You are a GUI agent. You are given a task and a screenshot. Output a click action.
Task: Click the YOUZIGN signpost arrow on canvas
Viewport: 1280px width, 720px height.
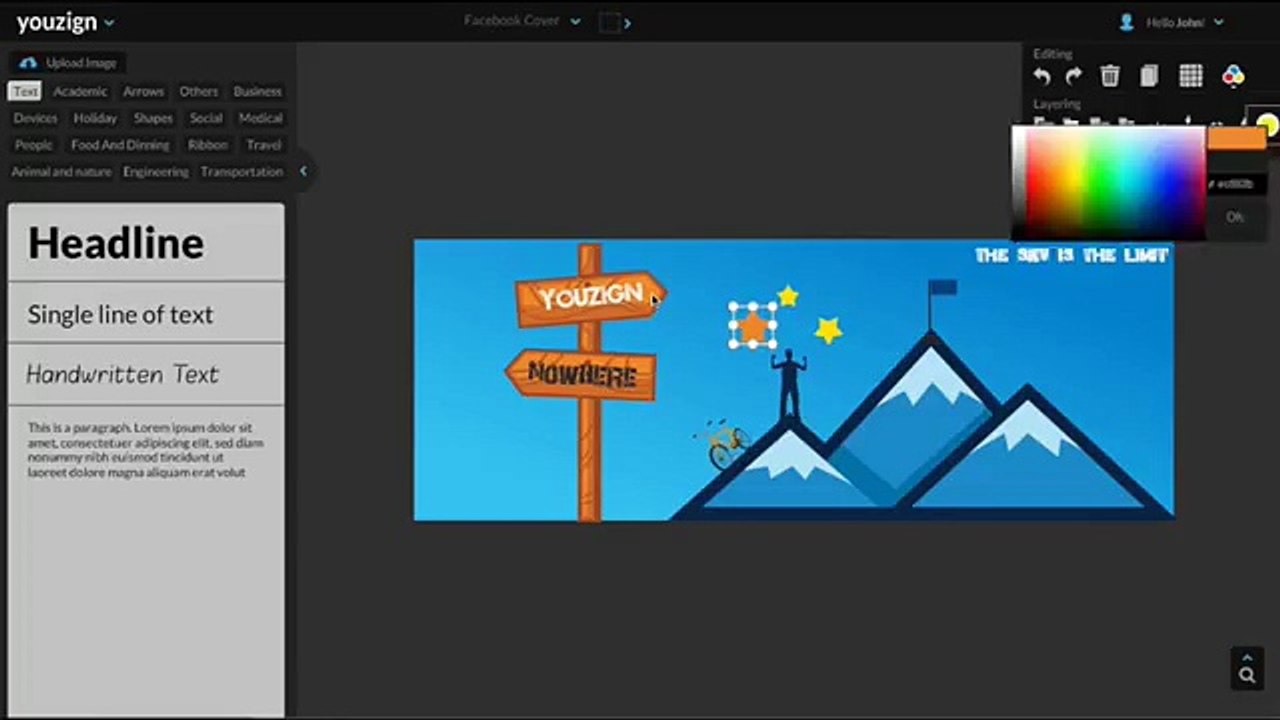tap(590, 297)
